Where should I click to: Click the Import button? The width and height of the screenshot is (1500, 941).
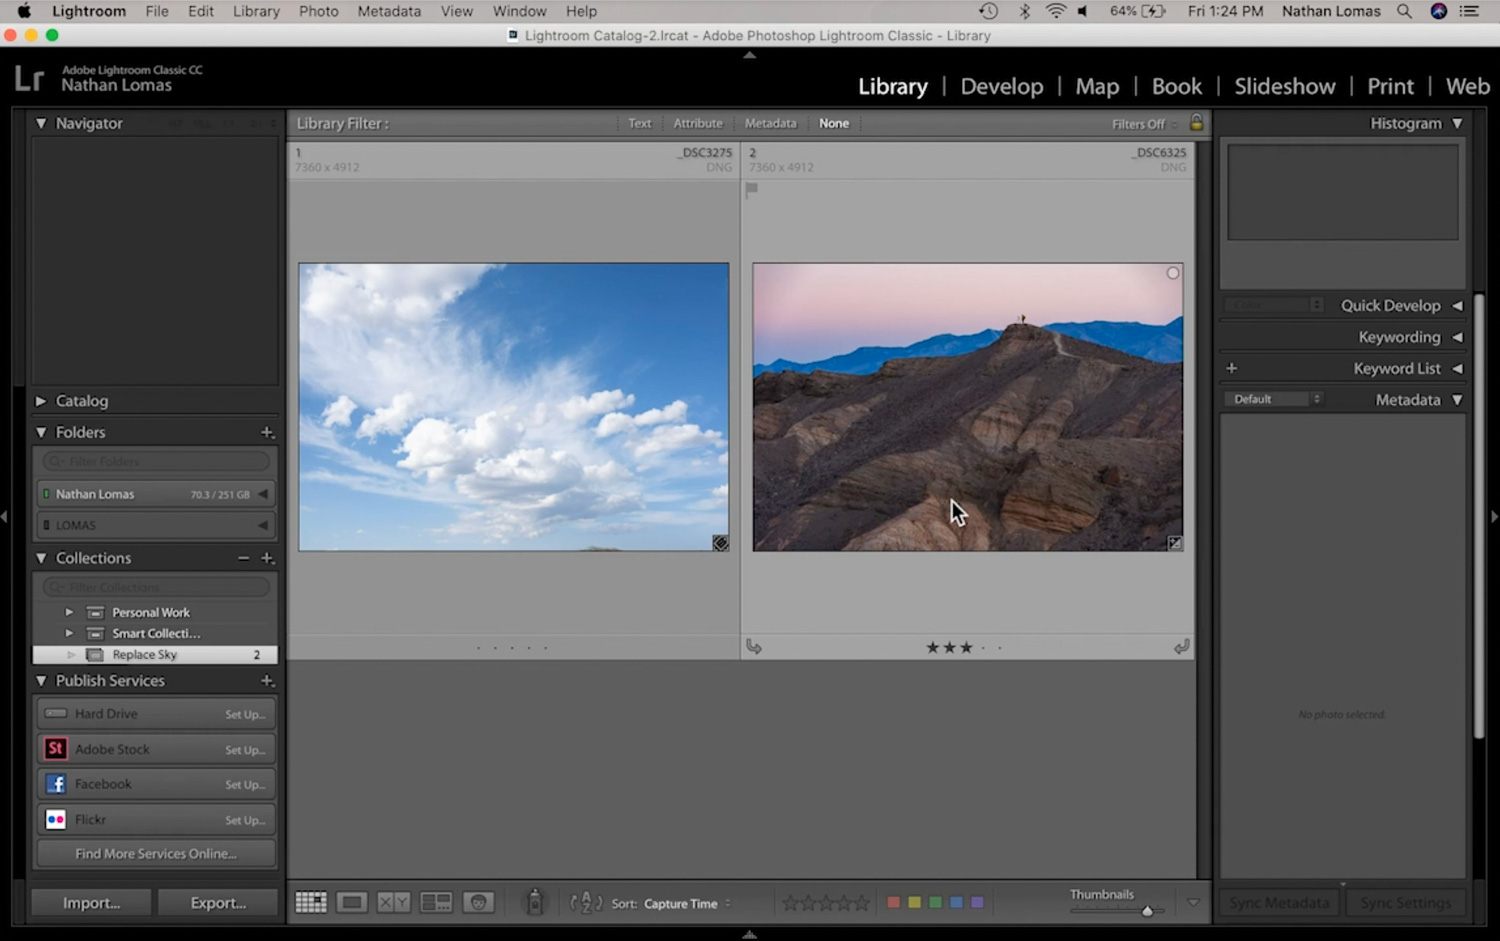click(91, 903)
